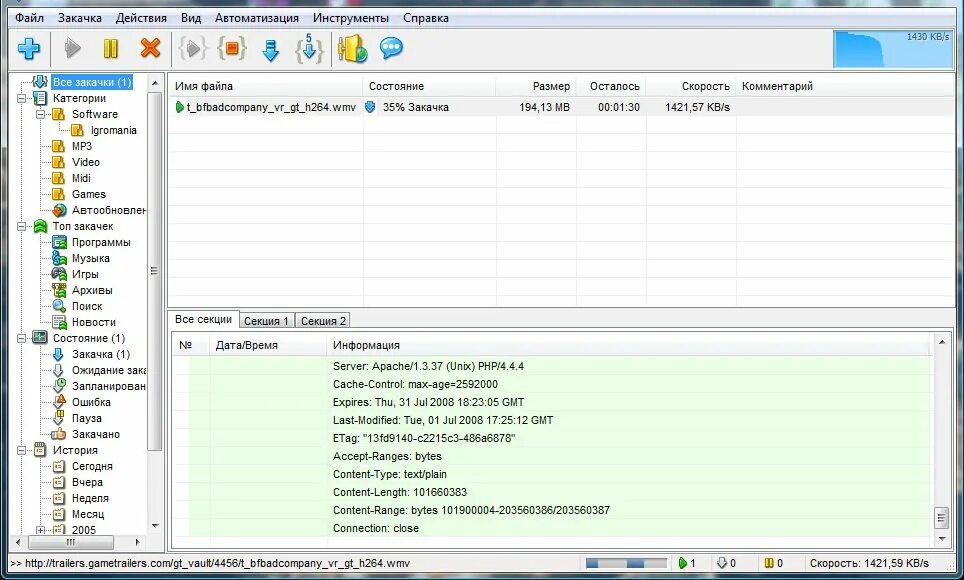Screen dimensions: 964x580
Task: Click the yellow pause download icon
Action: tap(111, 48)
